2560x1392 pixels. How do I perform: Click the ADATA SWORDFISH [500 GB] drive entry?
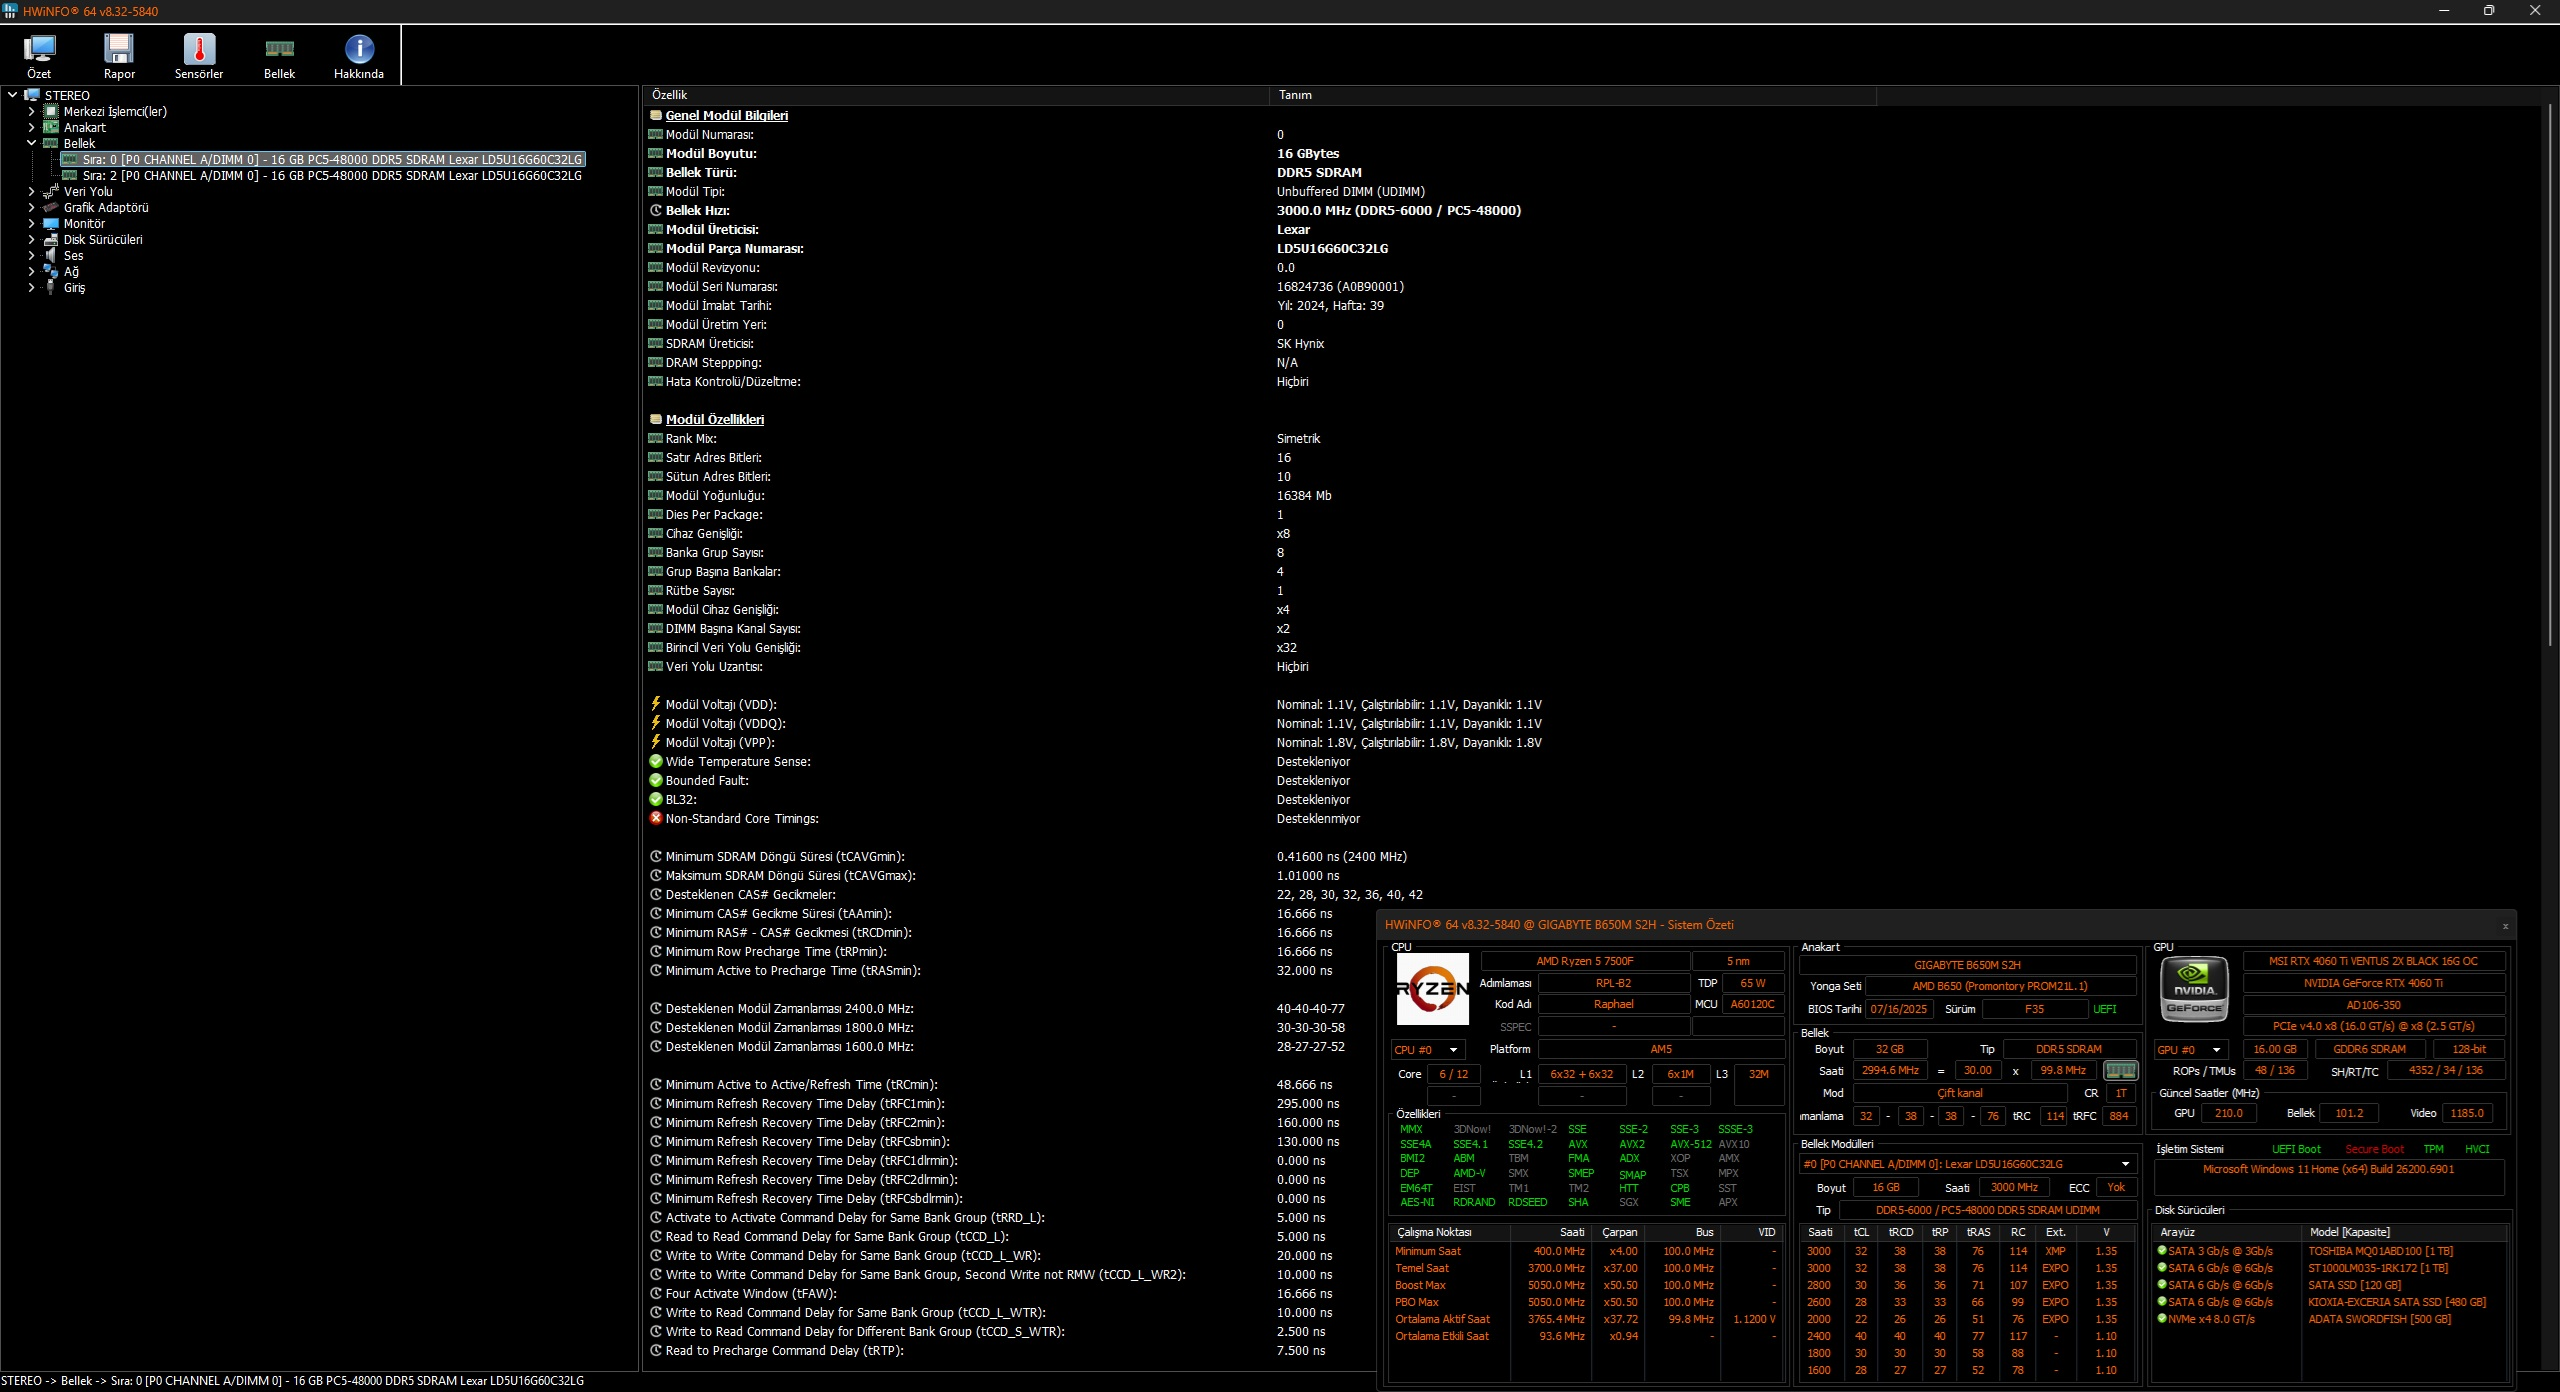pyautogui.click(x=2380, y=1319)
